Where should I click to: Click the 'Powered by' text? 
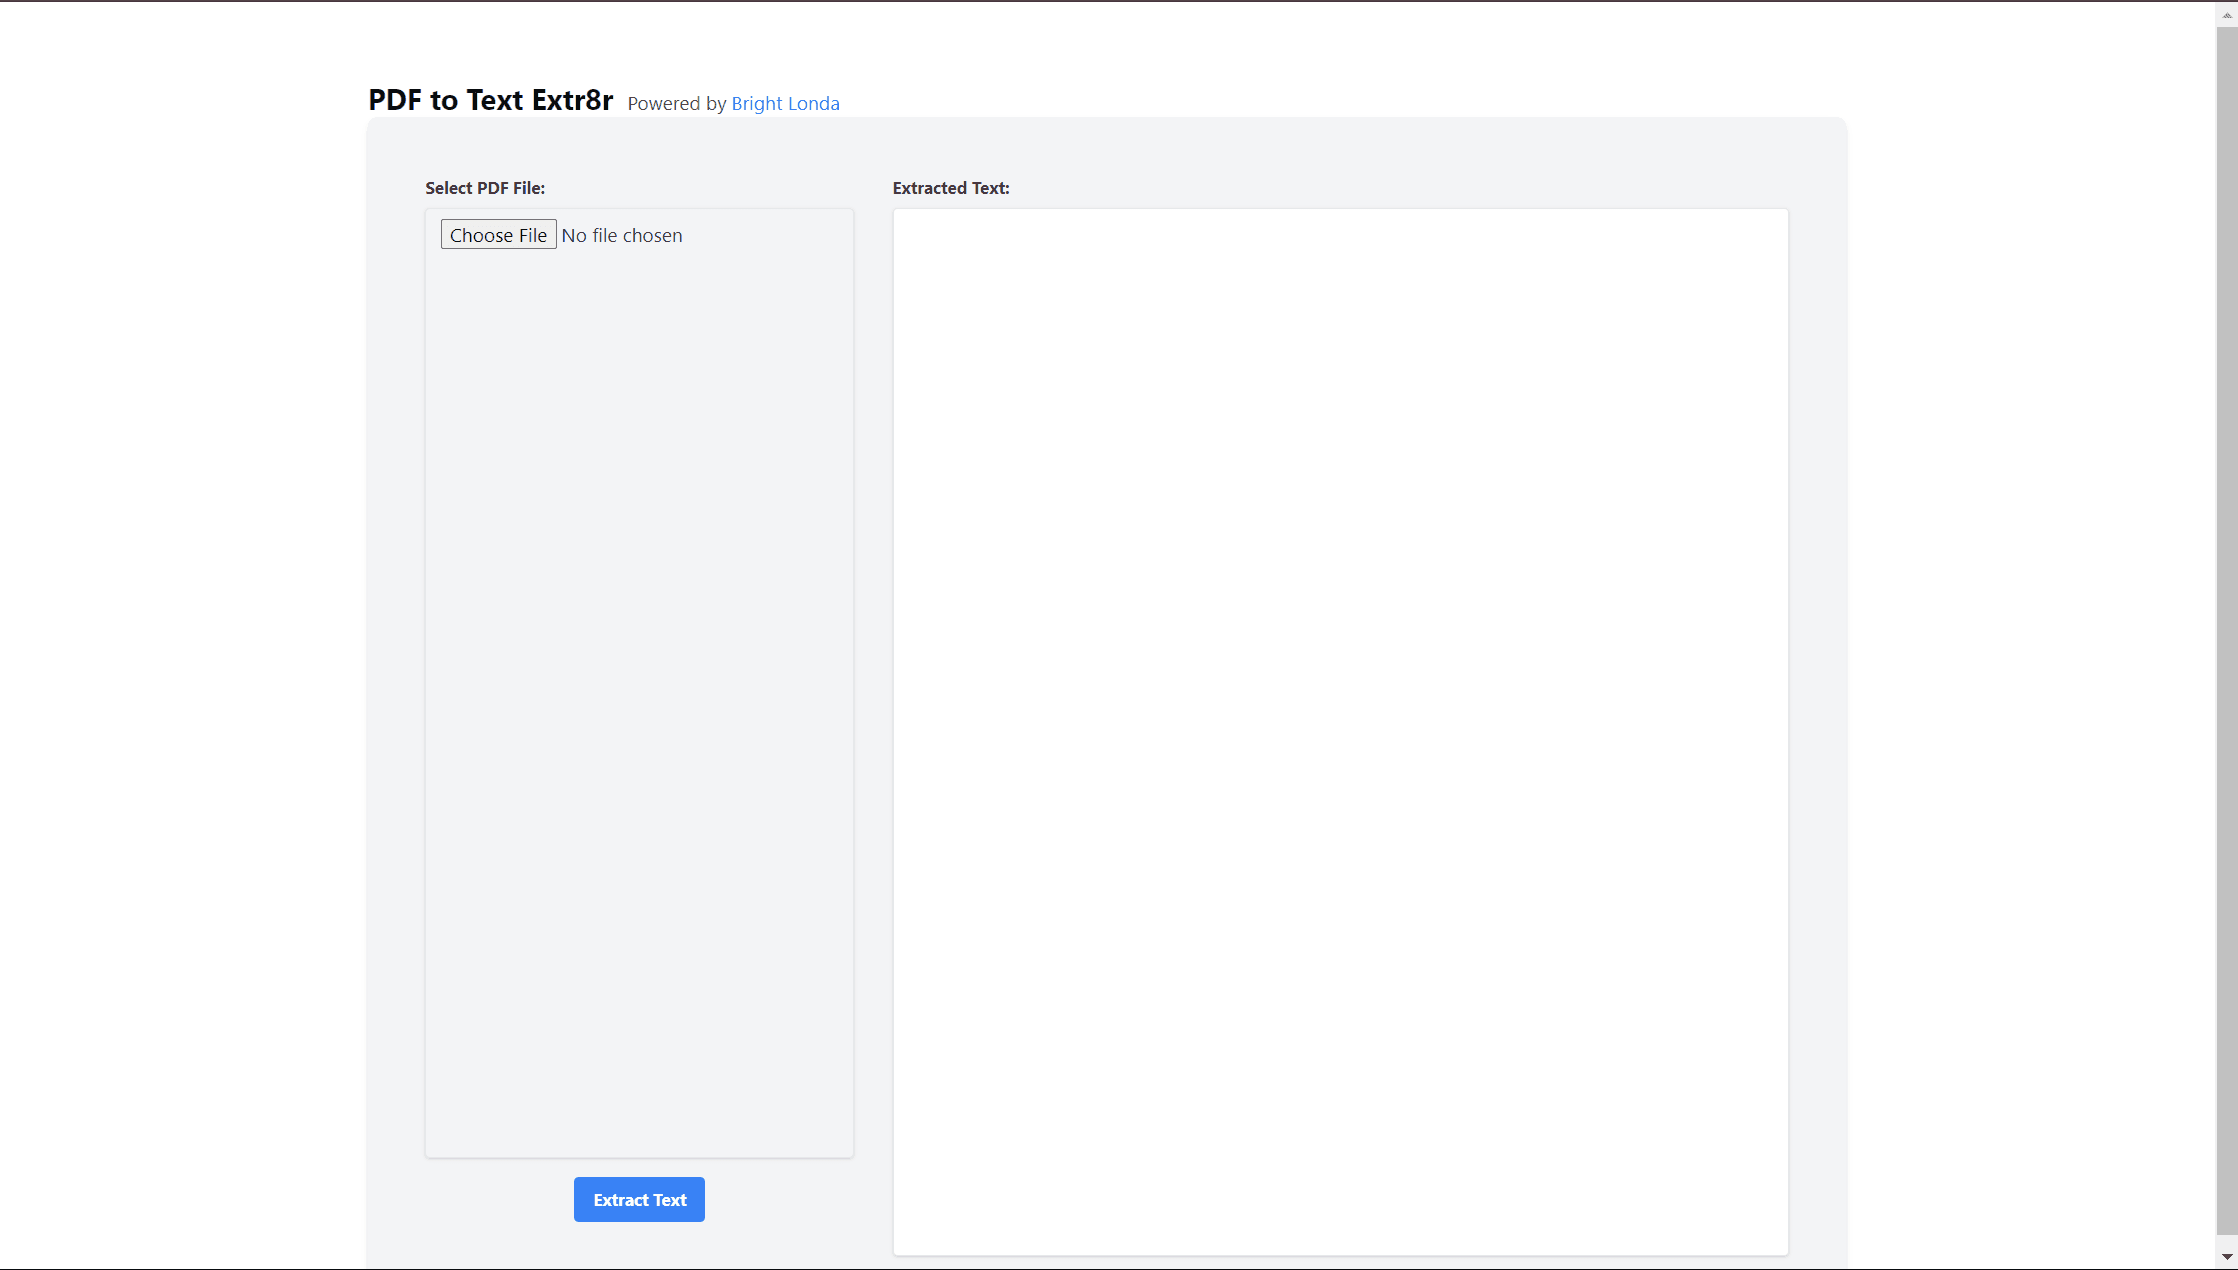point(676,103)
